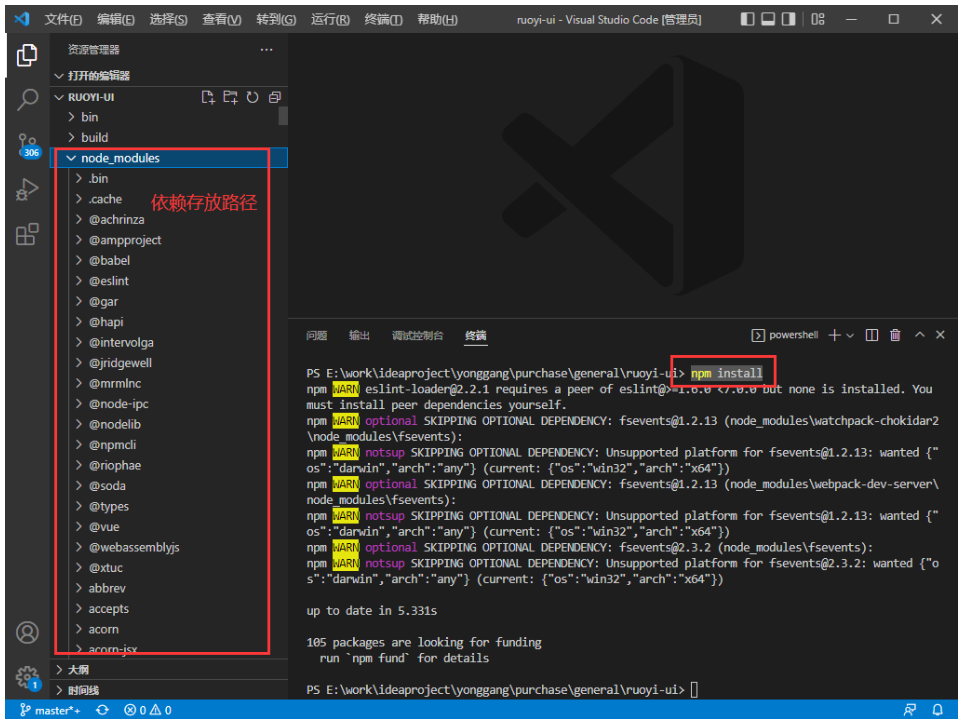The image size is (962, 719).
Task: Toggle primary sidebar layout icon
Action: (747, 19)
